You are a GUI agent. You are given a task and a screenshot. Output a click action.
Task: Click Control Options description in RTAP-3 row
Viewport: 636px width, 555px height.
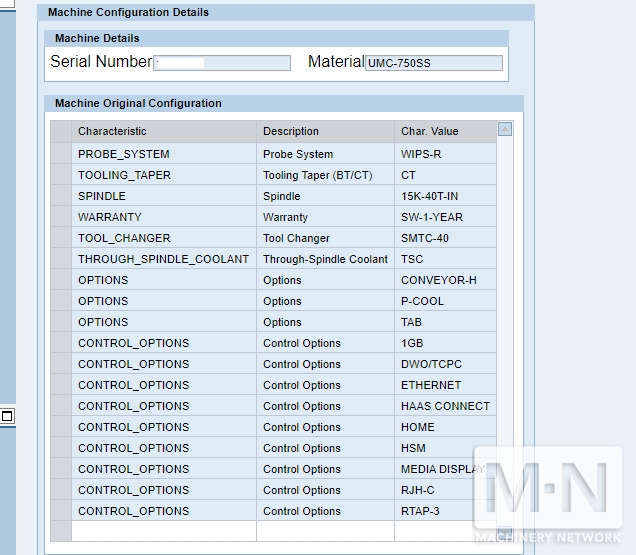tap(325, 511)
